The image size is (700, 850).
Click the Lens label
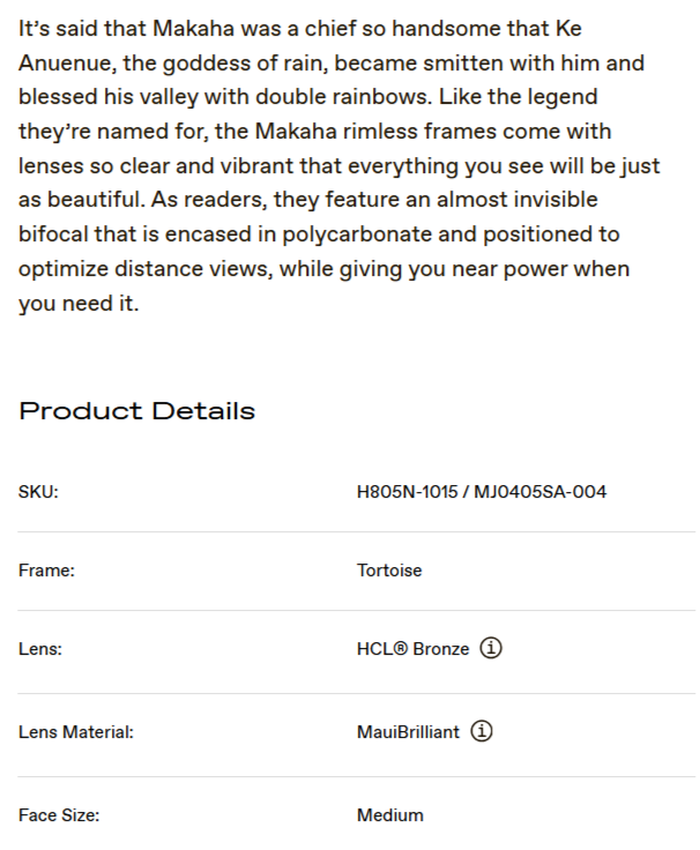click(40, 649)
